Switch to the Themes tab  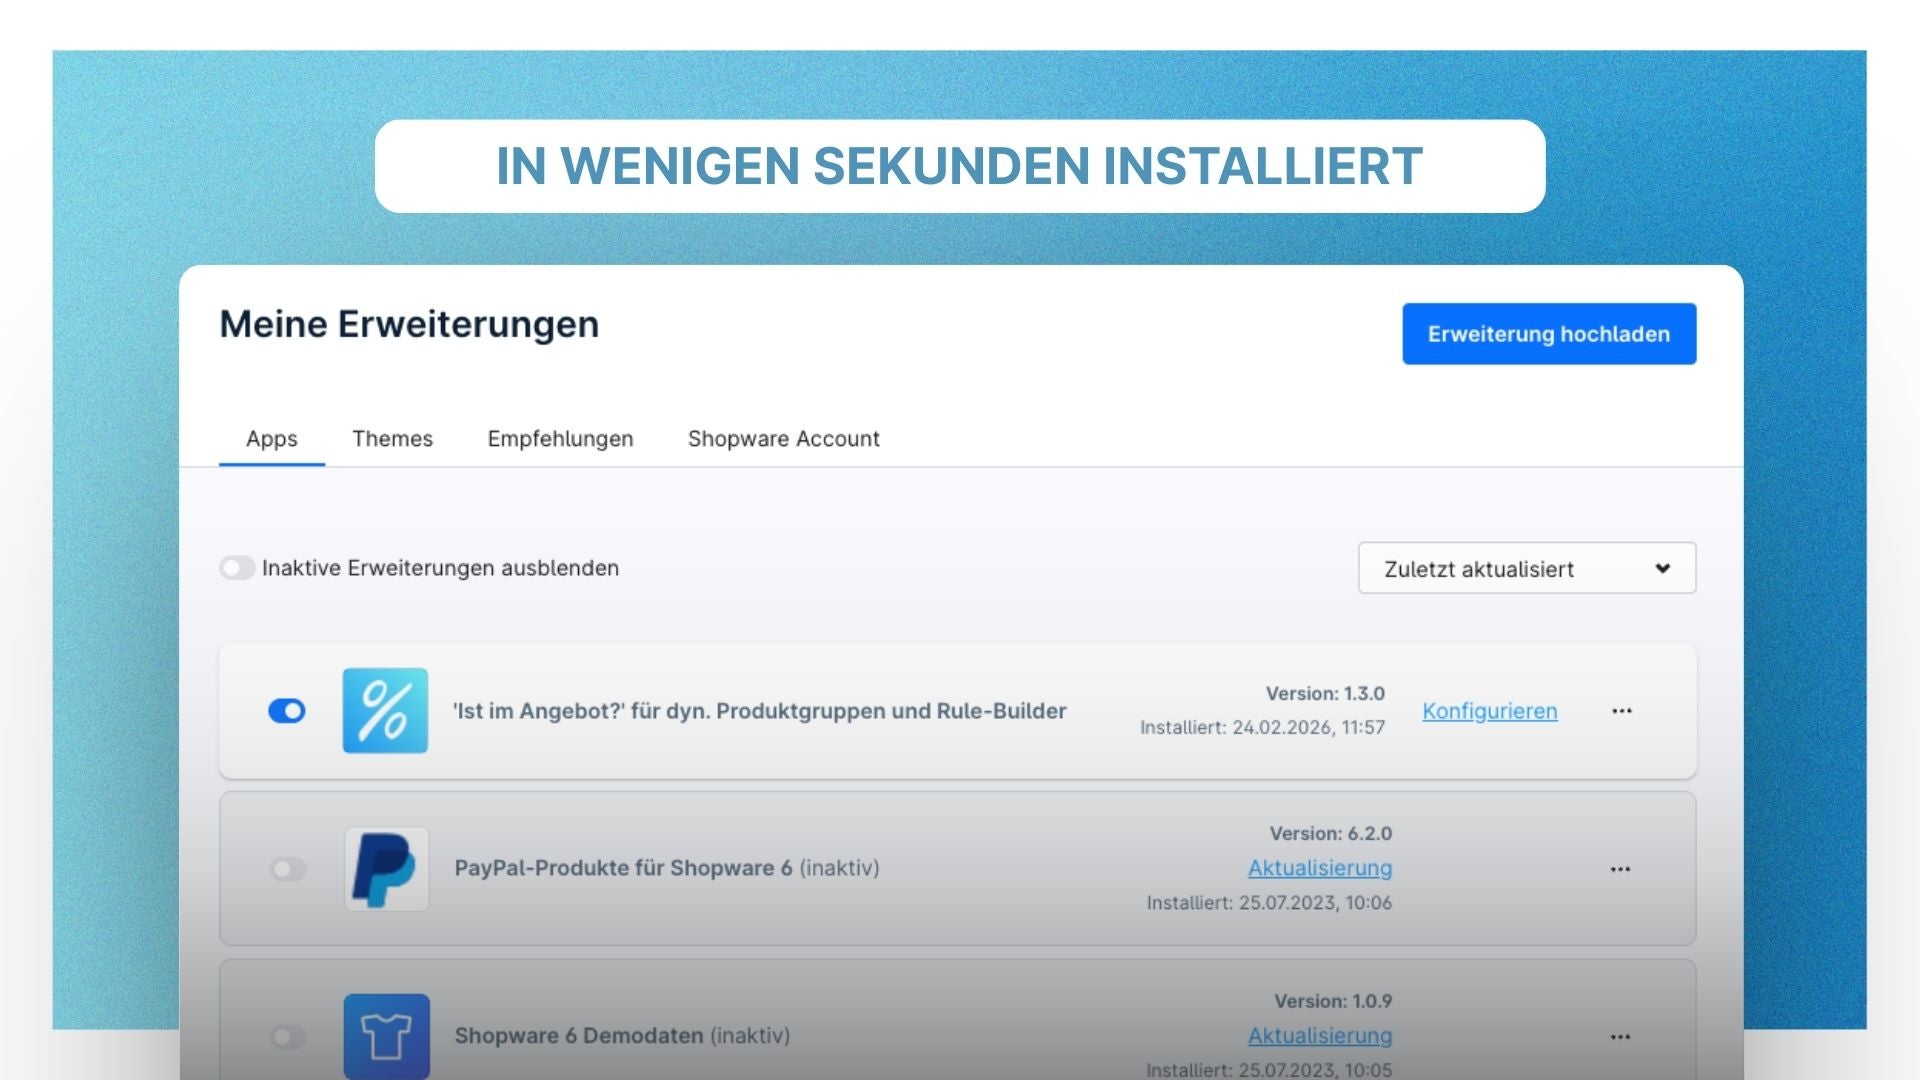392,439
